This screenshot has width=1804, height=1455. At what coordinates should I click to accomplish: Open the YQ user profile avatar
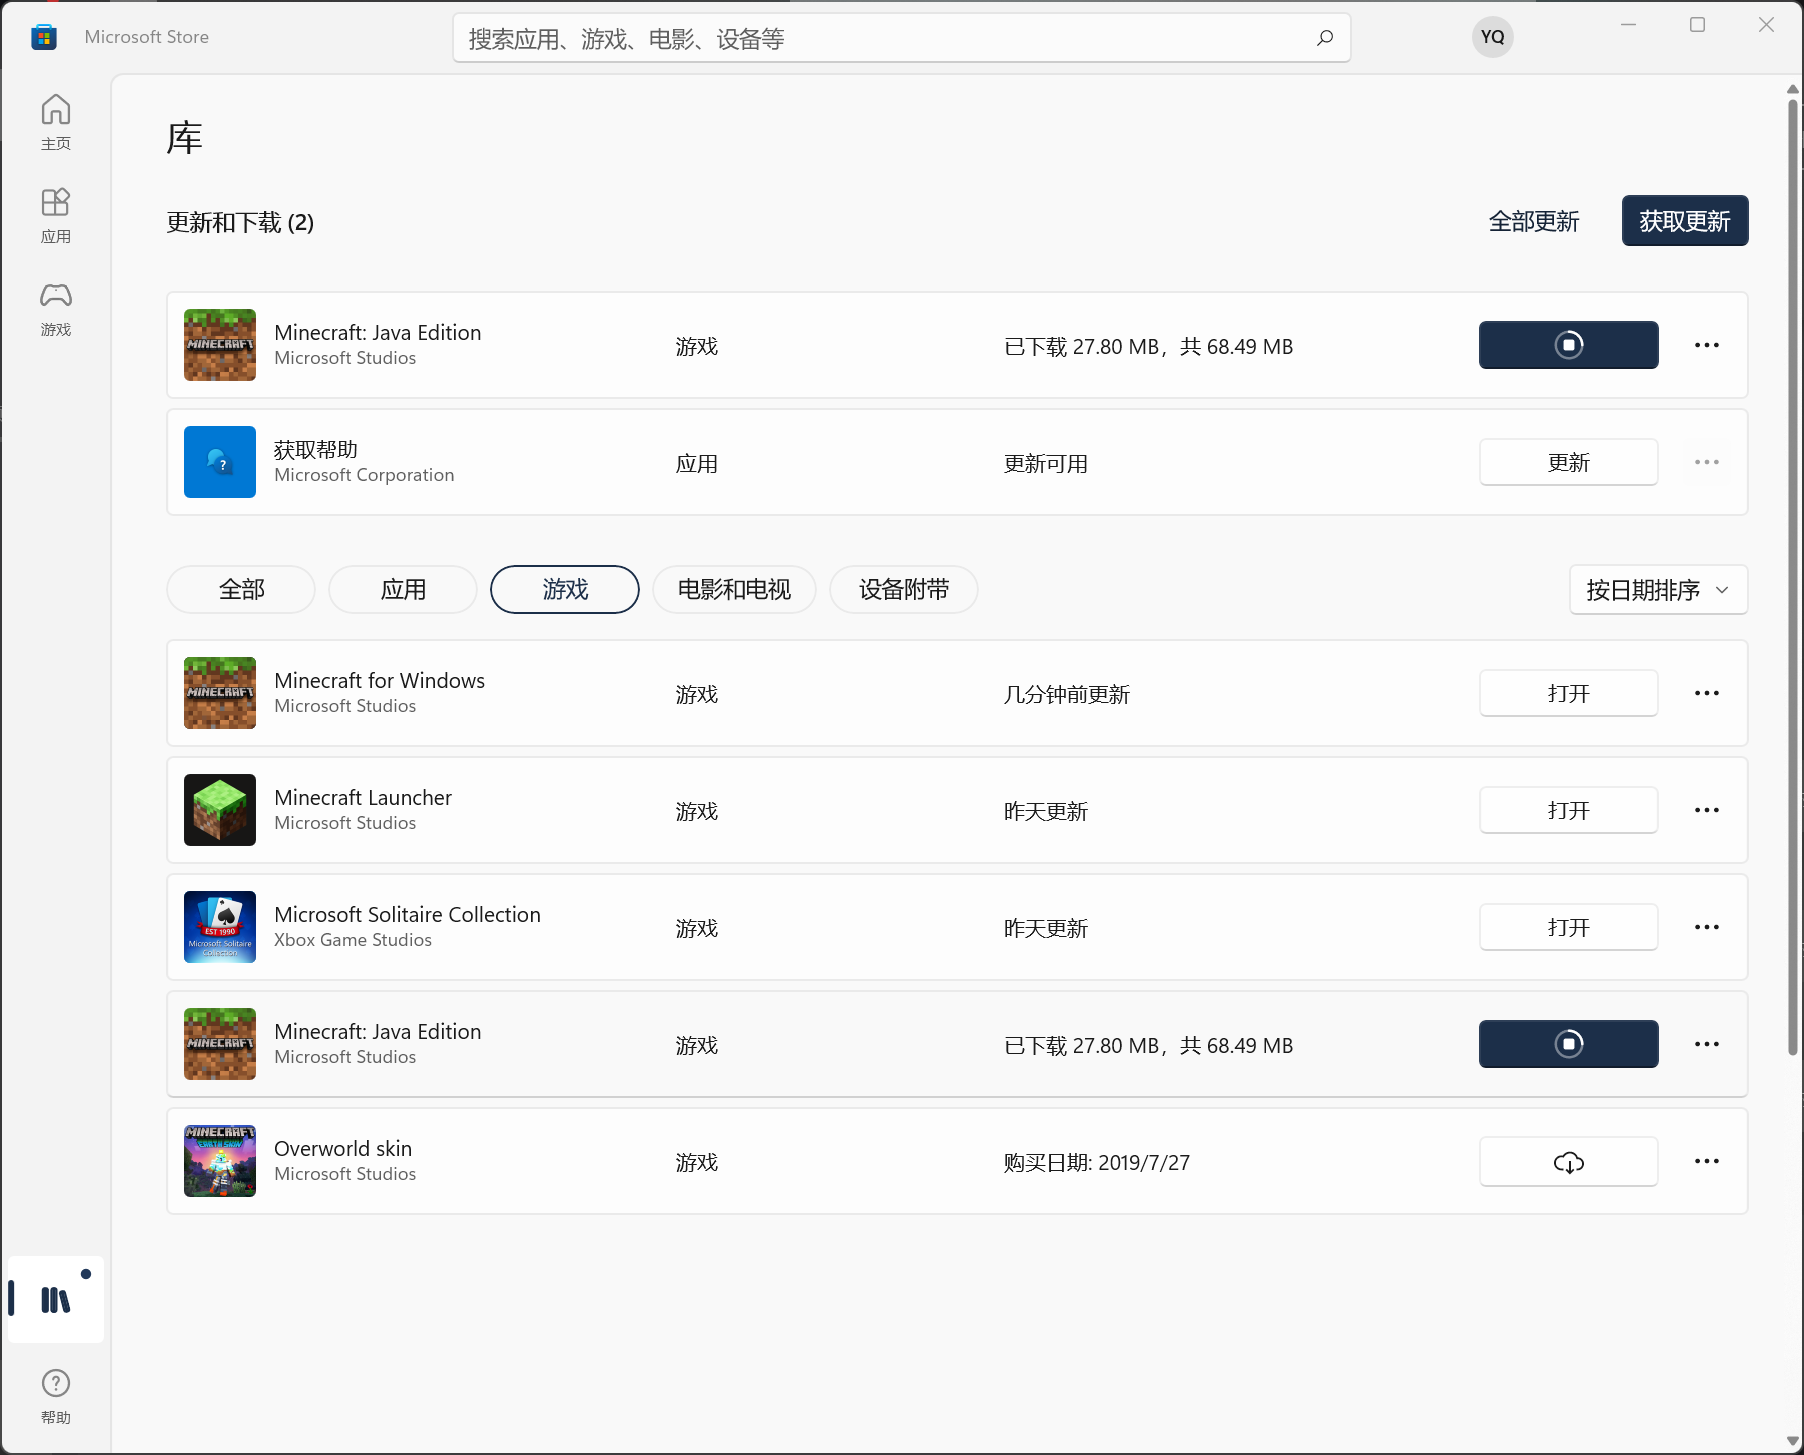click(x=1492, y=37)
